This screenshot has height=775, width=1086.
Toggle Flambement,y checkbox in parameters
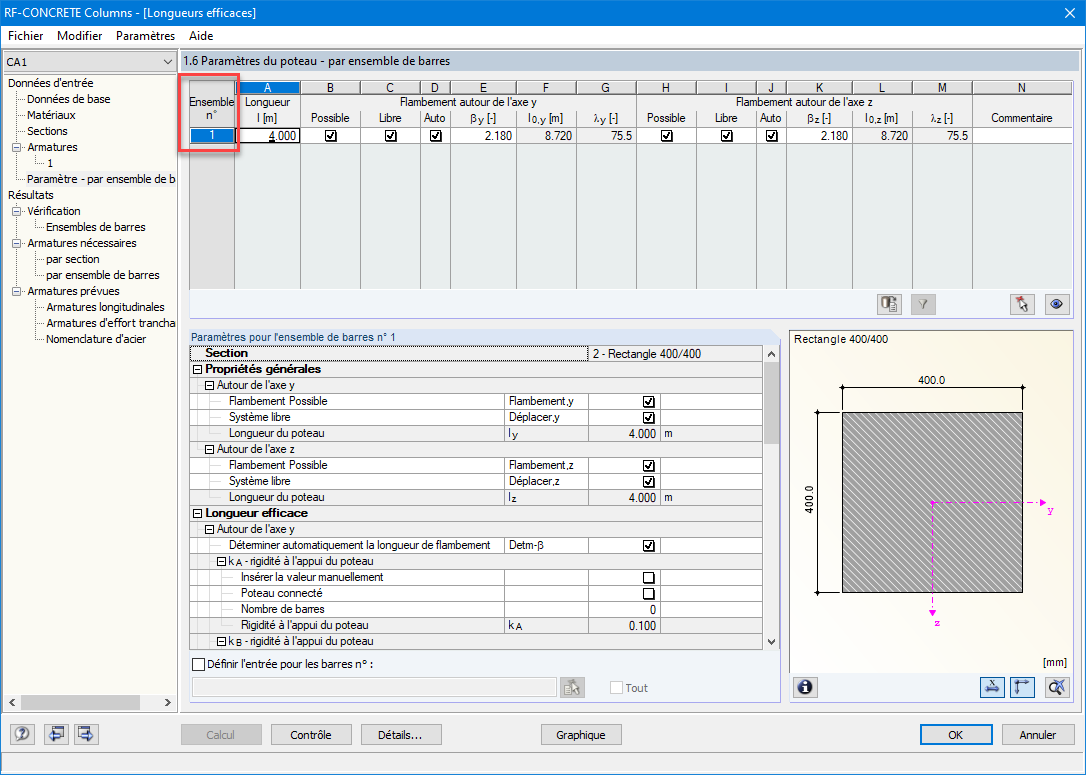coord(648,402)
